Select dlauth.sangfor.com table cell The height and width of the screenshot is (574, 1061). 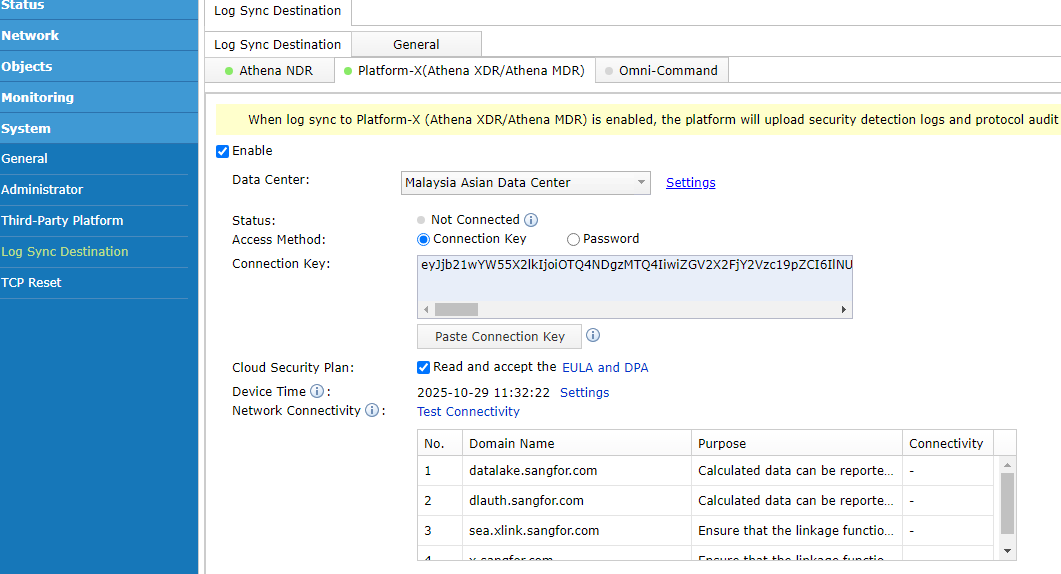click(x=577, y=500)
